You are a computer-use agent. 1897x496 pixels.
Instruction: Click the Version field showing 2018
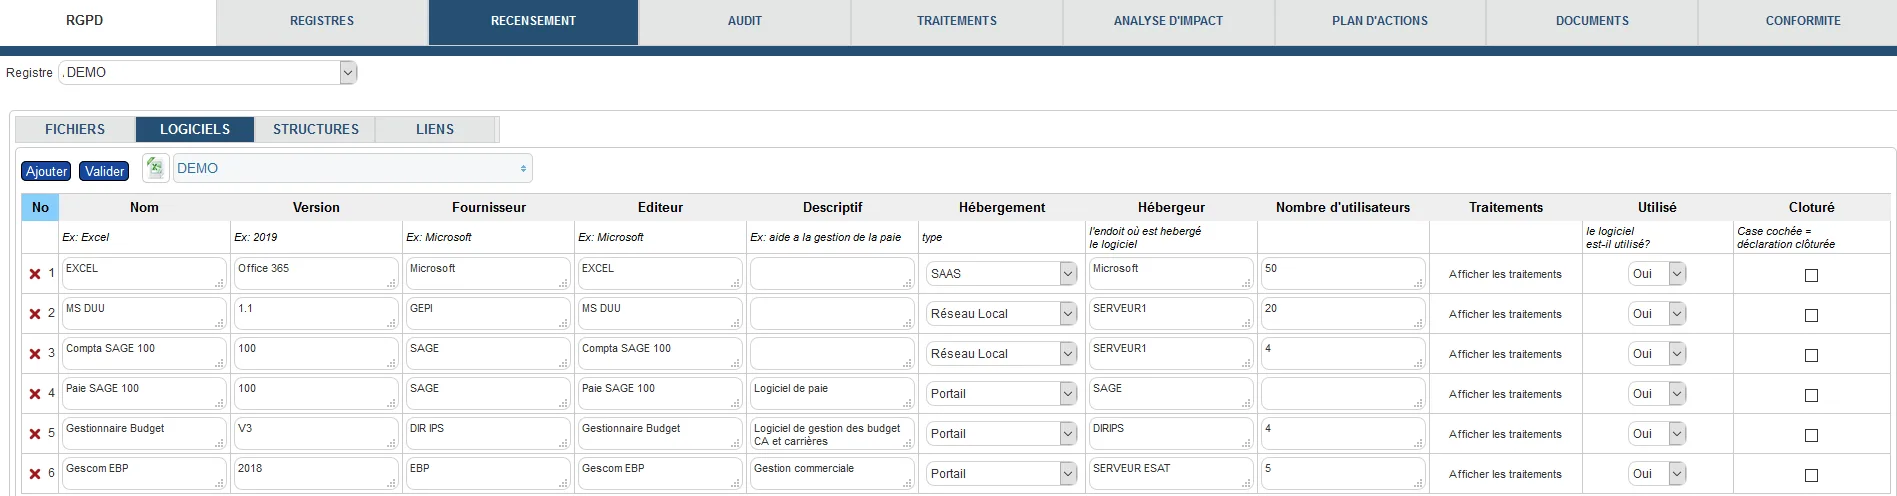click(316, 474)
